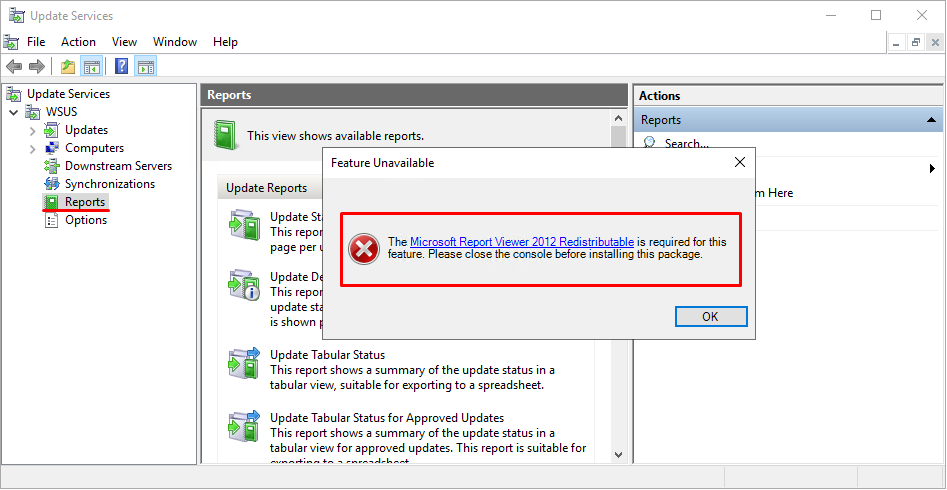Screen dimensions: 947x490
Task: Select Downstream Servers in the tree
Action: (x=118, y=166)
